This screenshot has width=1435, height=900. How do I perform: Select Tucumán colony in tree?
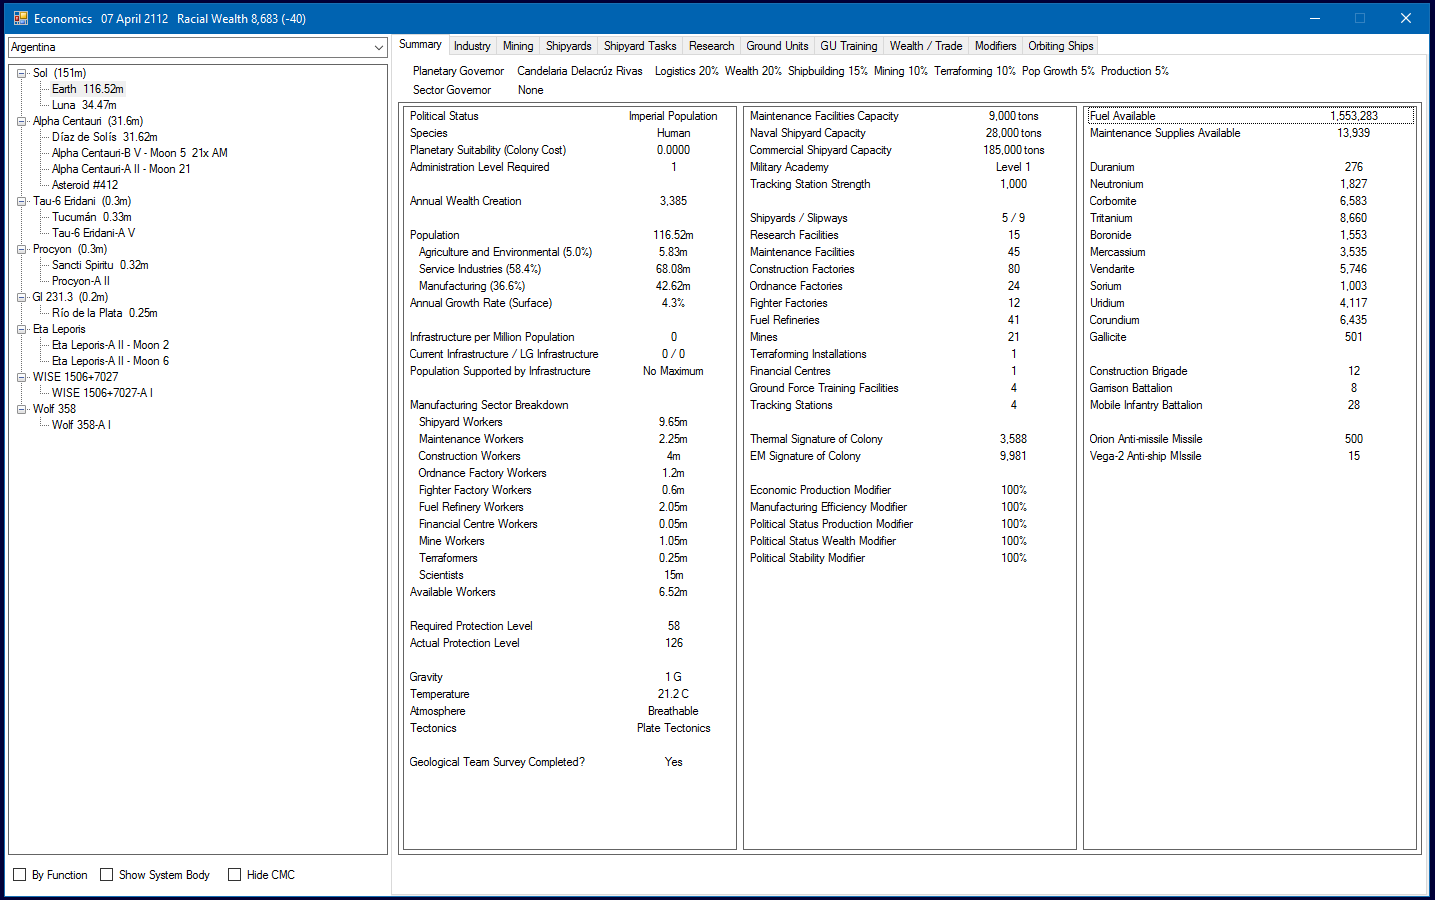tap(92, 217)
